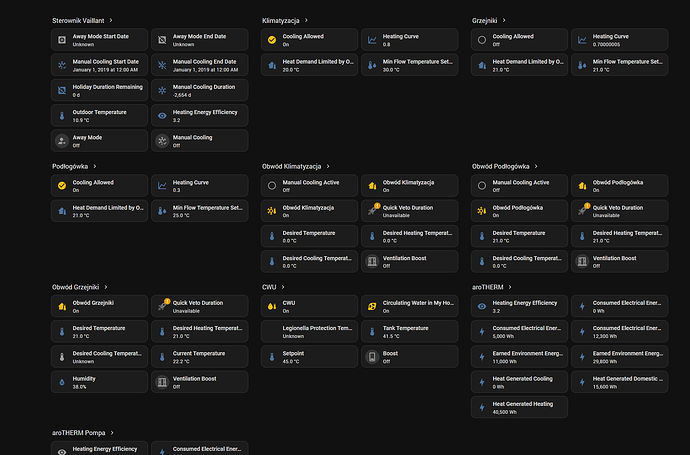
Task: Toggle Manual Cooling Active in Obwód Klimatyzacja
Action: click(x=272, y=186)
